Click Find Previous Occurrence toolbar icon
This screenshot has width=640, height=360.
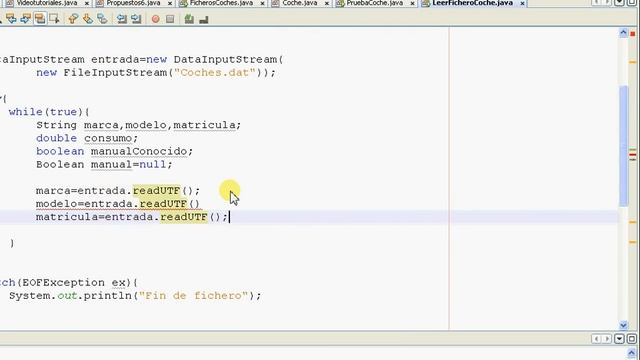coord(11,19)
